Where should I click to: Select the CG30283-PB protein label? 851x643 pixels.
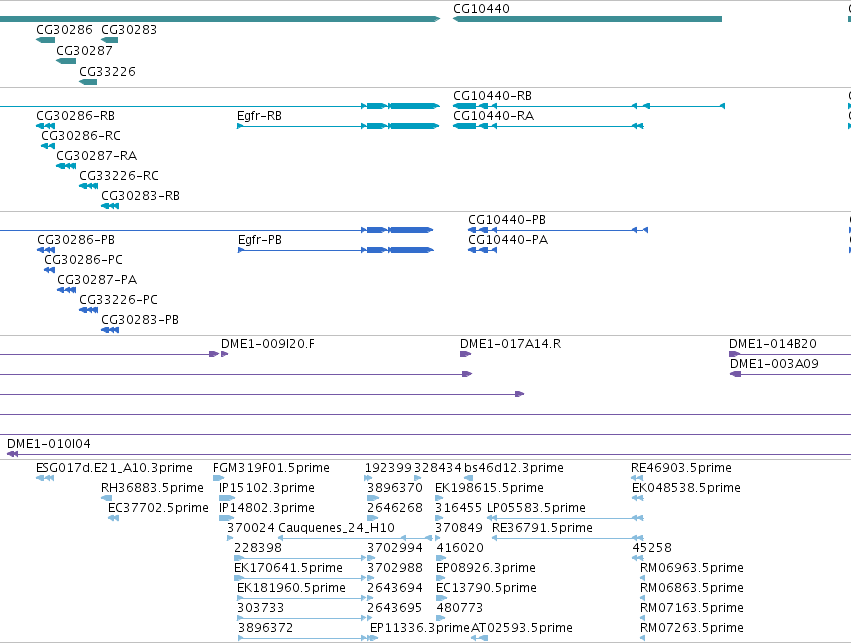pos(139,321)
